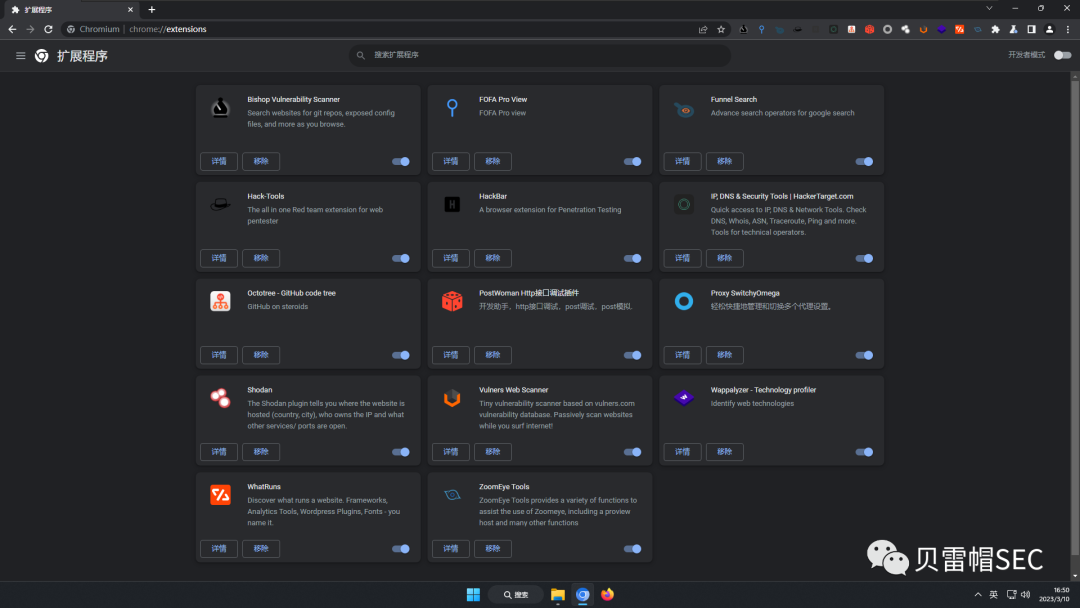Click the share page icon in address bar
Viewport: 1080px width, 608px height.
click(x=703, y=30)
